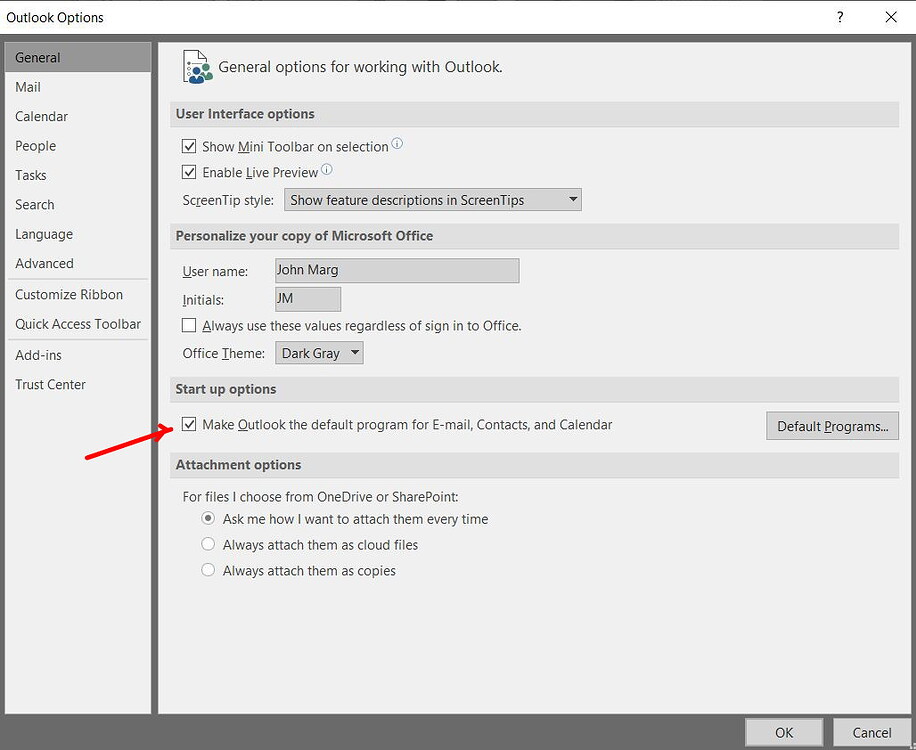916x750 pixels.
Task: Confirm settings with the OK button
Action: click(x=784, y=732)
